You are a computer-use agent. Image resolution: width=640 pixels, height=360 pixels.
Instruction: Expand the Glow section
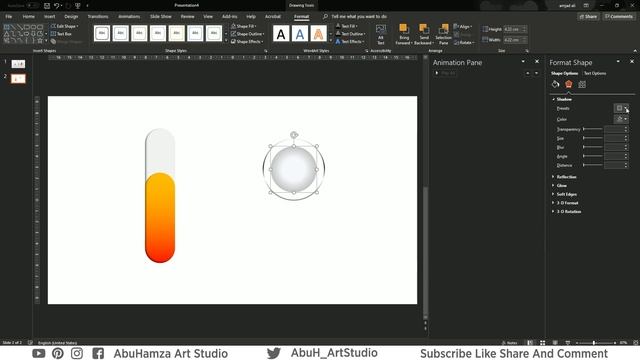point(559,186)
